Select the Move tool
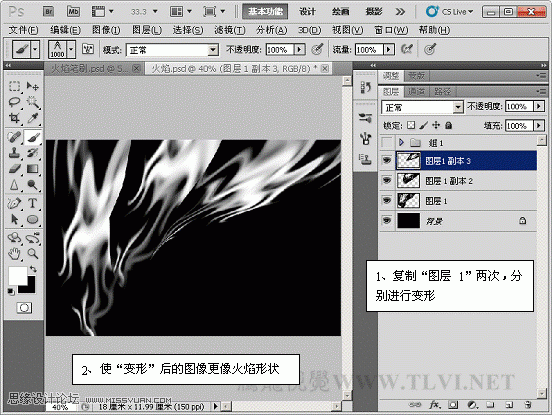The width and height of the screenshot is (552, 415). point(33,86)
